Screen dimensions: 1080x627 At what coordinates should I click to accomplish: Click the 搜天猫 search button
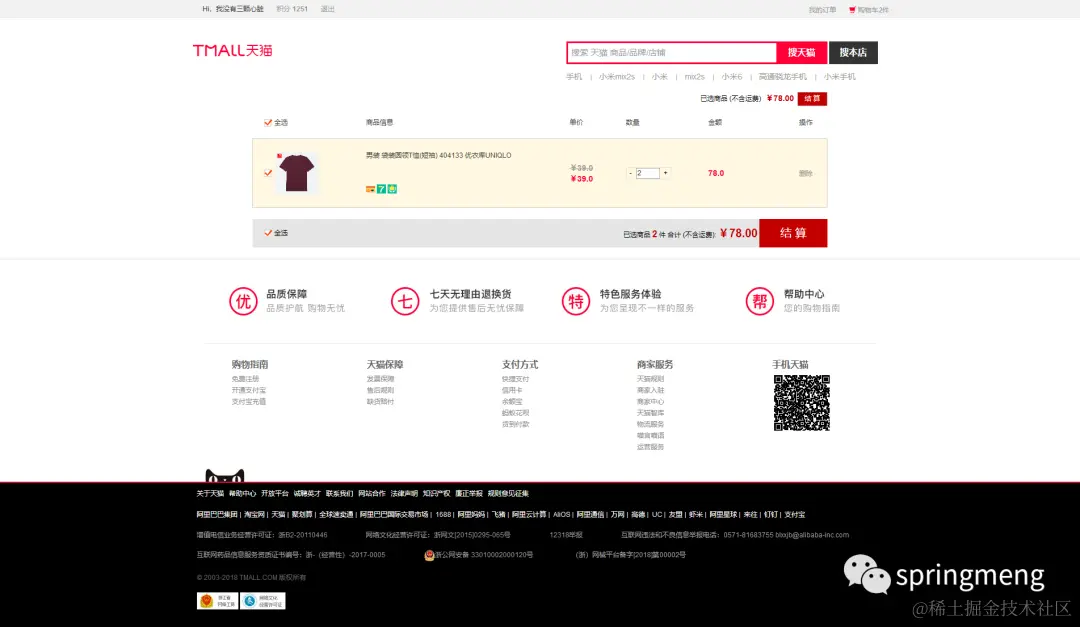802,52
